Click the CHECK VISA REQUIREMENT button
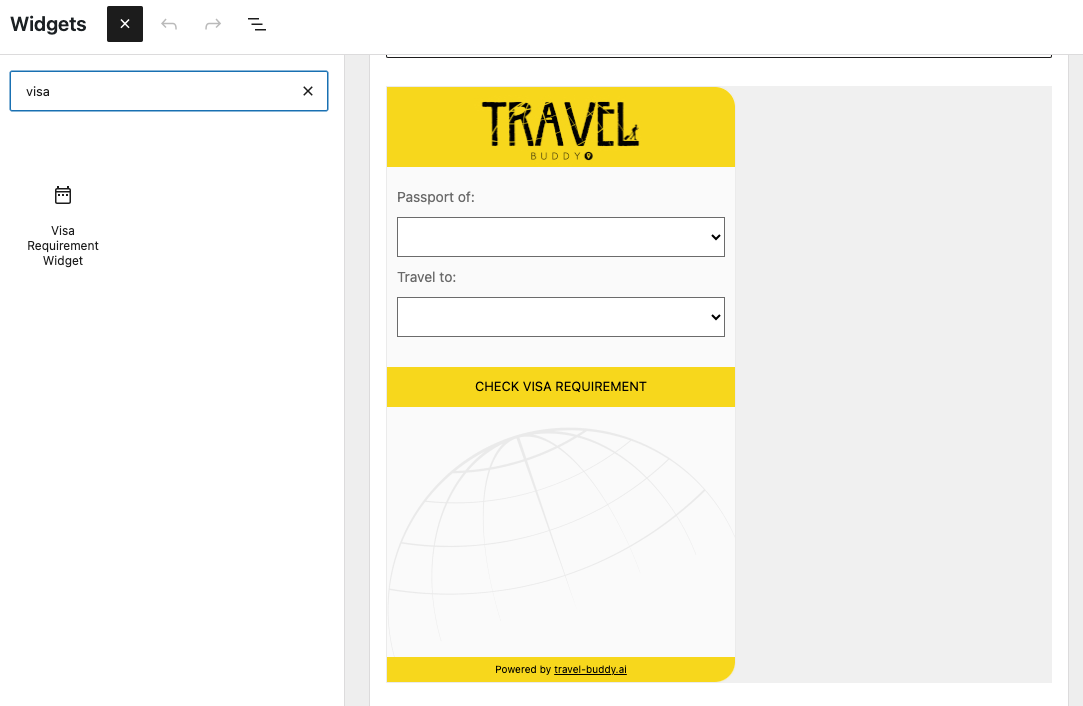 point(561,387)
